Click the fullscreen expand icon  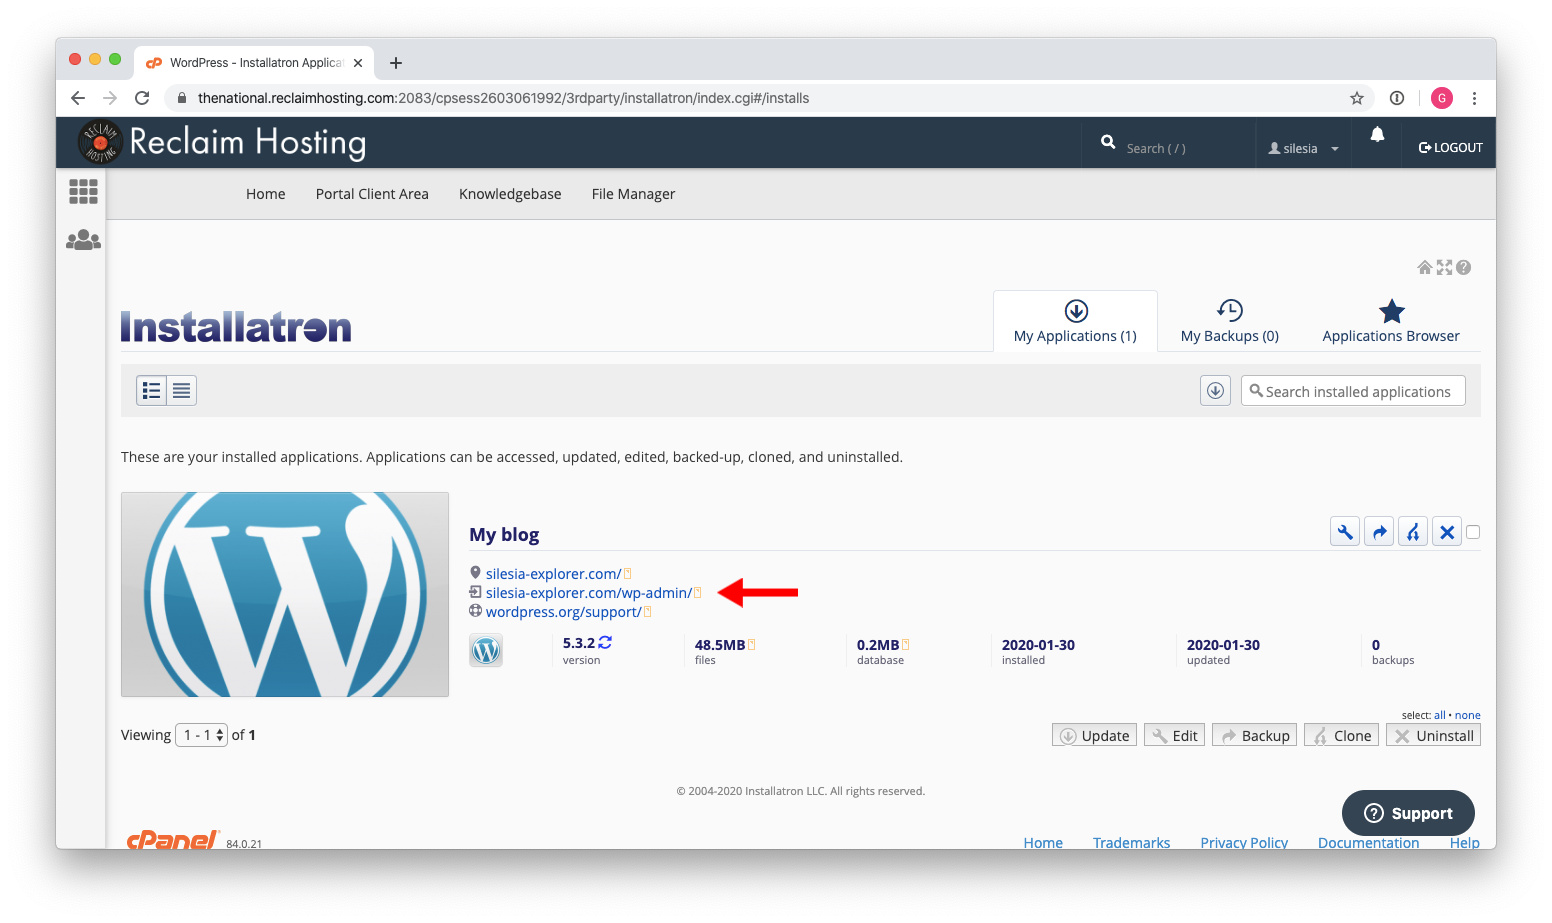point(1444,267)
